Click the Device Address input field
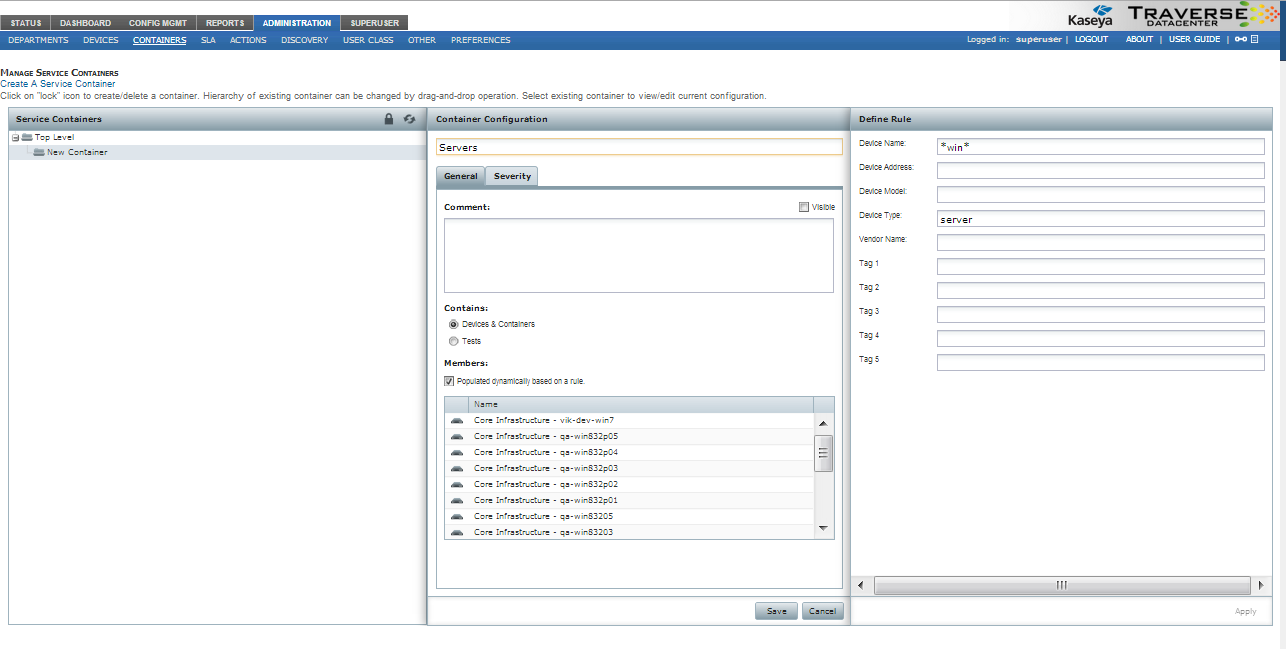This screenshot has height=649, width=1286. (1100, 171)
